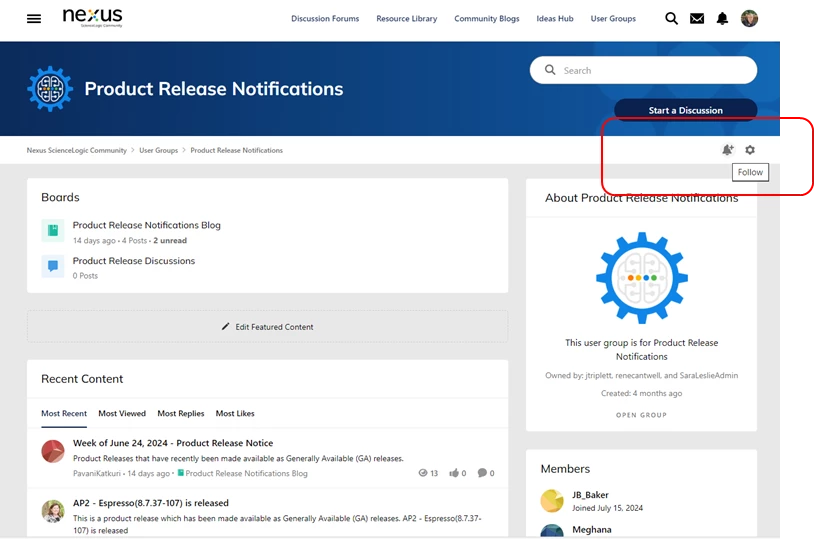The width and height of the screenshot is (815, 540).
Task: Click the blue discussion board icon
Action: [52, 266]
